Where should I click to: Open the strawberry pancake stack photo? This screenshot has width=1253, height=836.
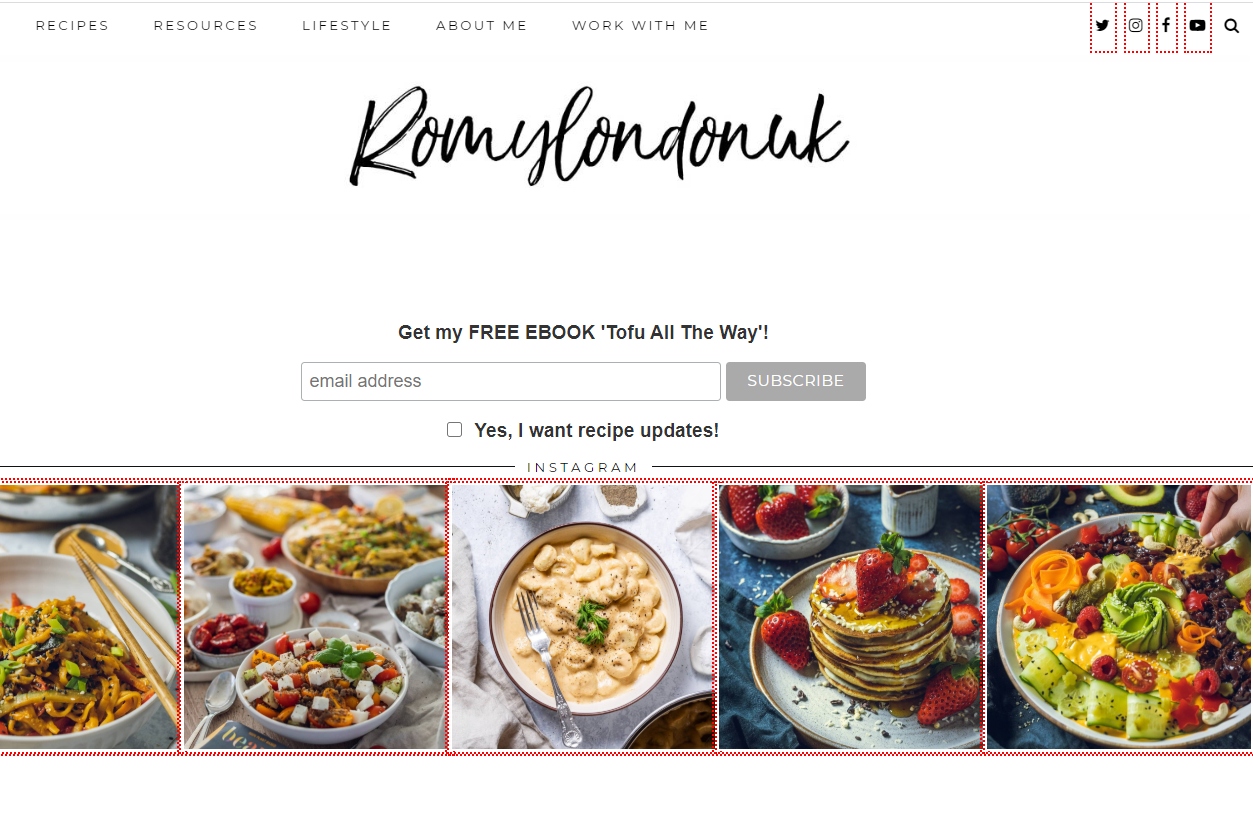coord(850,617)
